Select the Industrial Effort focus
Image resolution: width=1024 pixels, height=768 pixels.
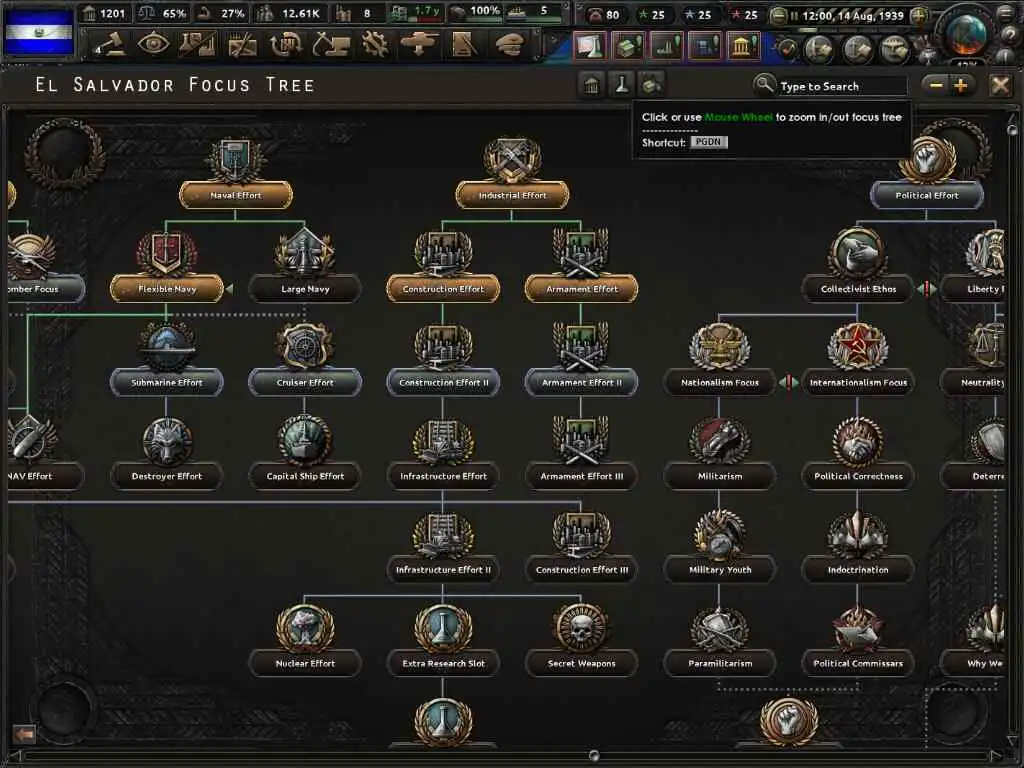pos(512,195)
